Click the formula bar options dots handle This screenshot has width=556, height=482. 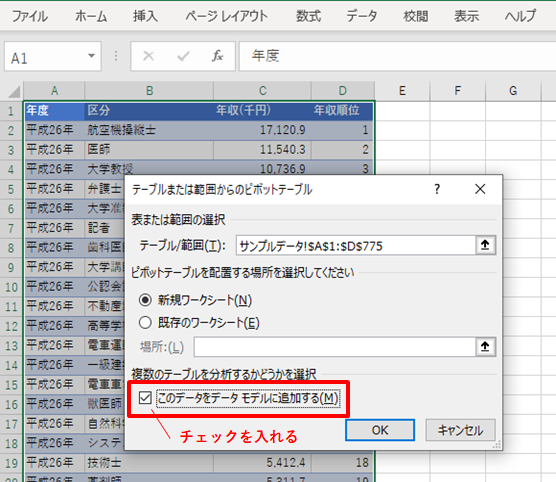pos(116,56)
